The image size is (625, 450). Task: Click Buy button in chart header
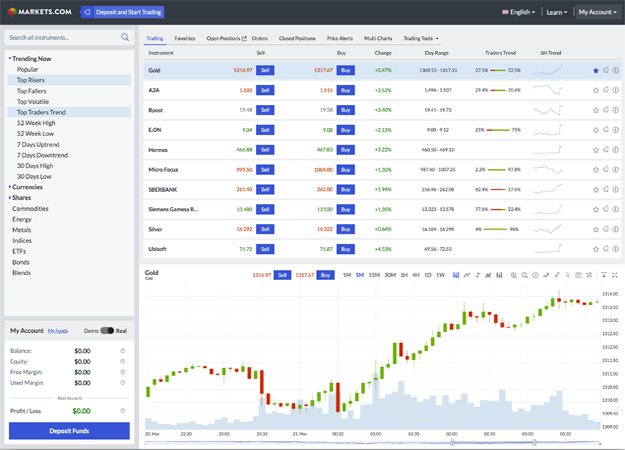(x=325, y=275)
